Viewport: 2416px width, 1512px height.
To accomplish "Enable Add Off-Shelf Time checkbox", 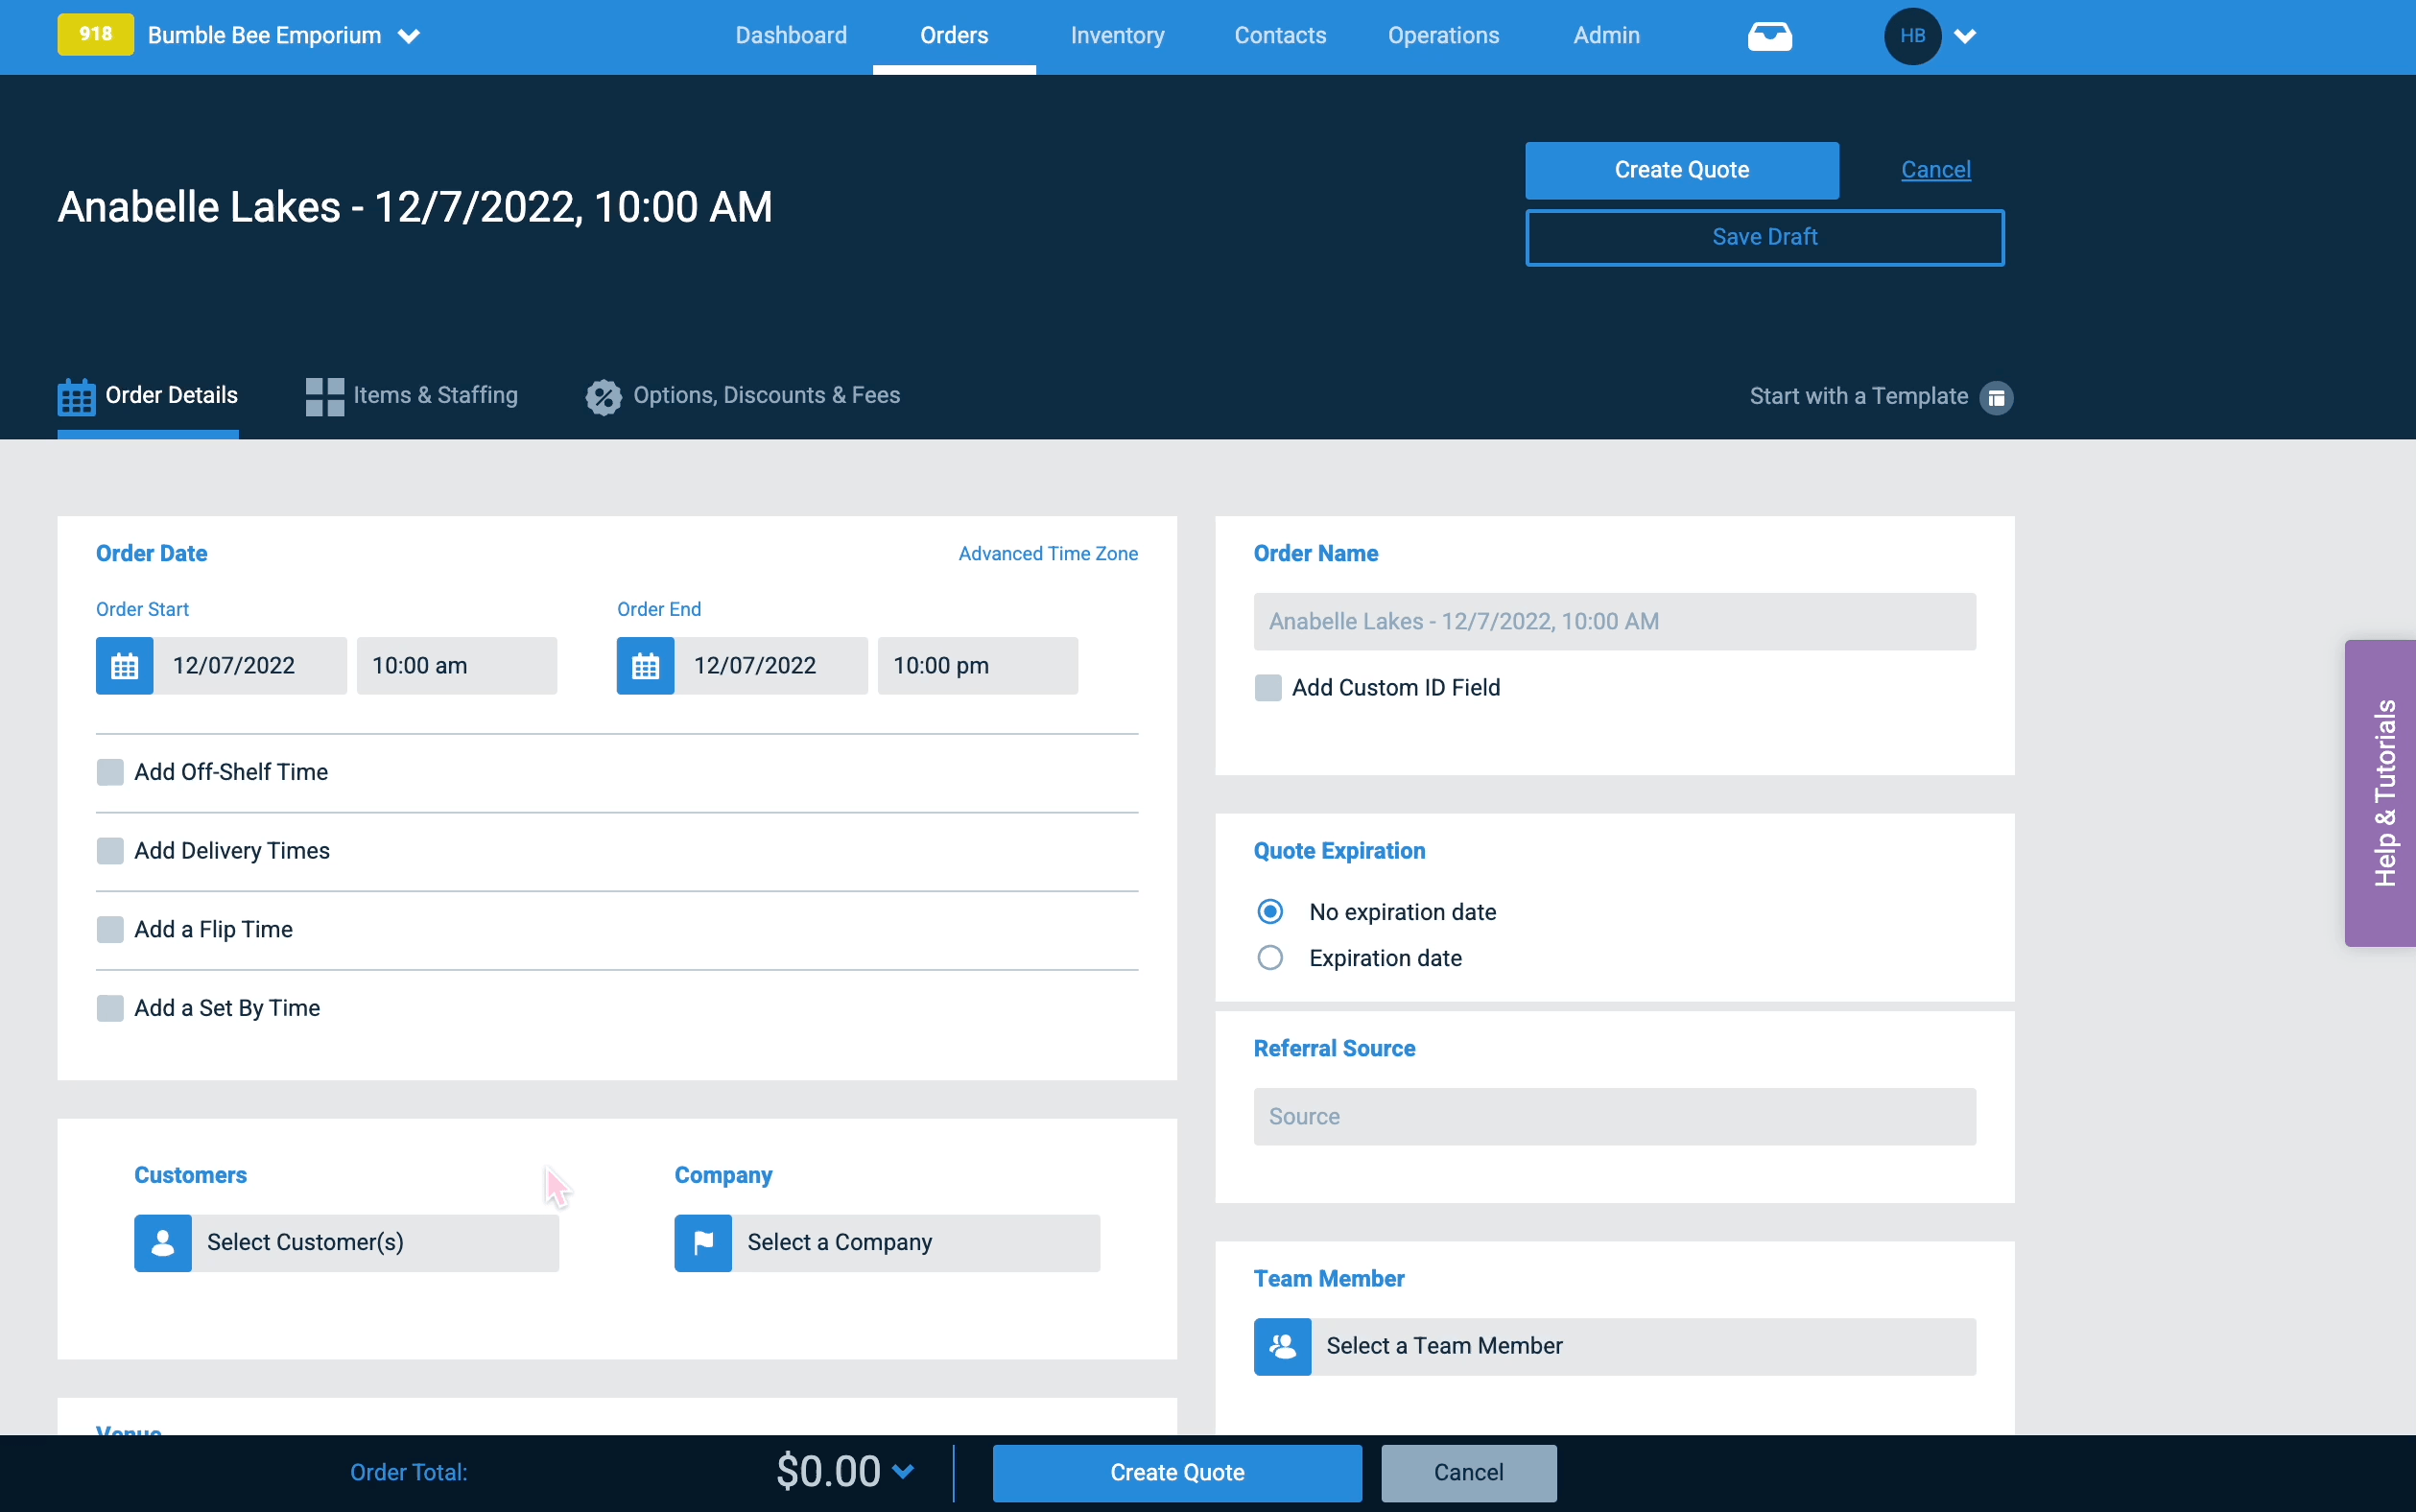I will [110, 772].
